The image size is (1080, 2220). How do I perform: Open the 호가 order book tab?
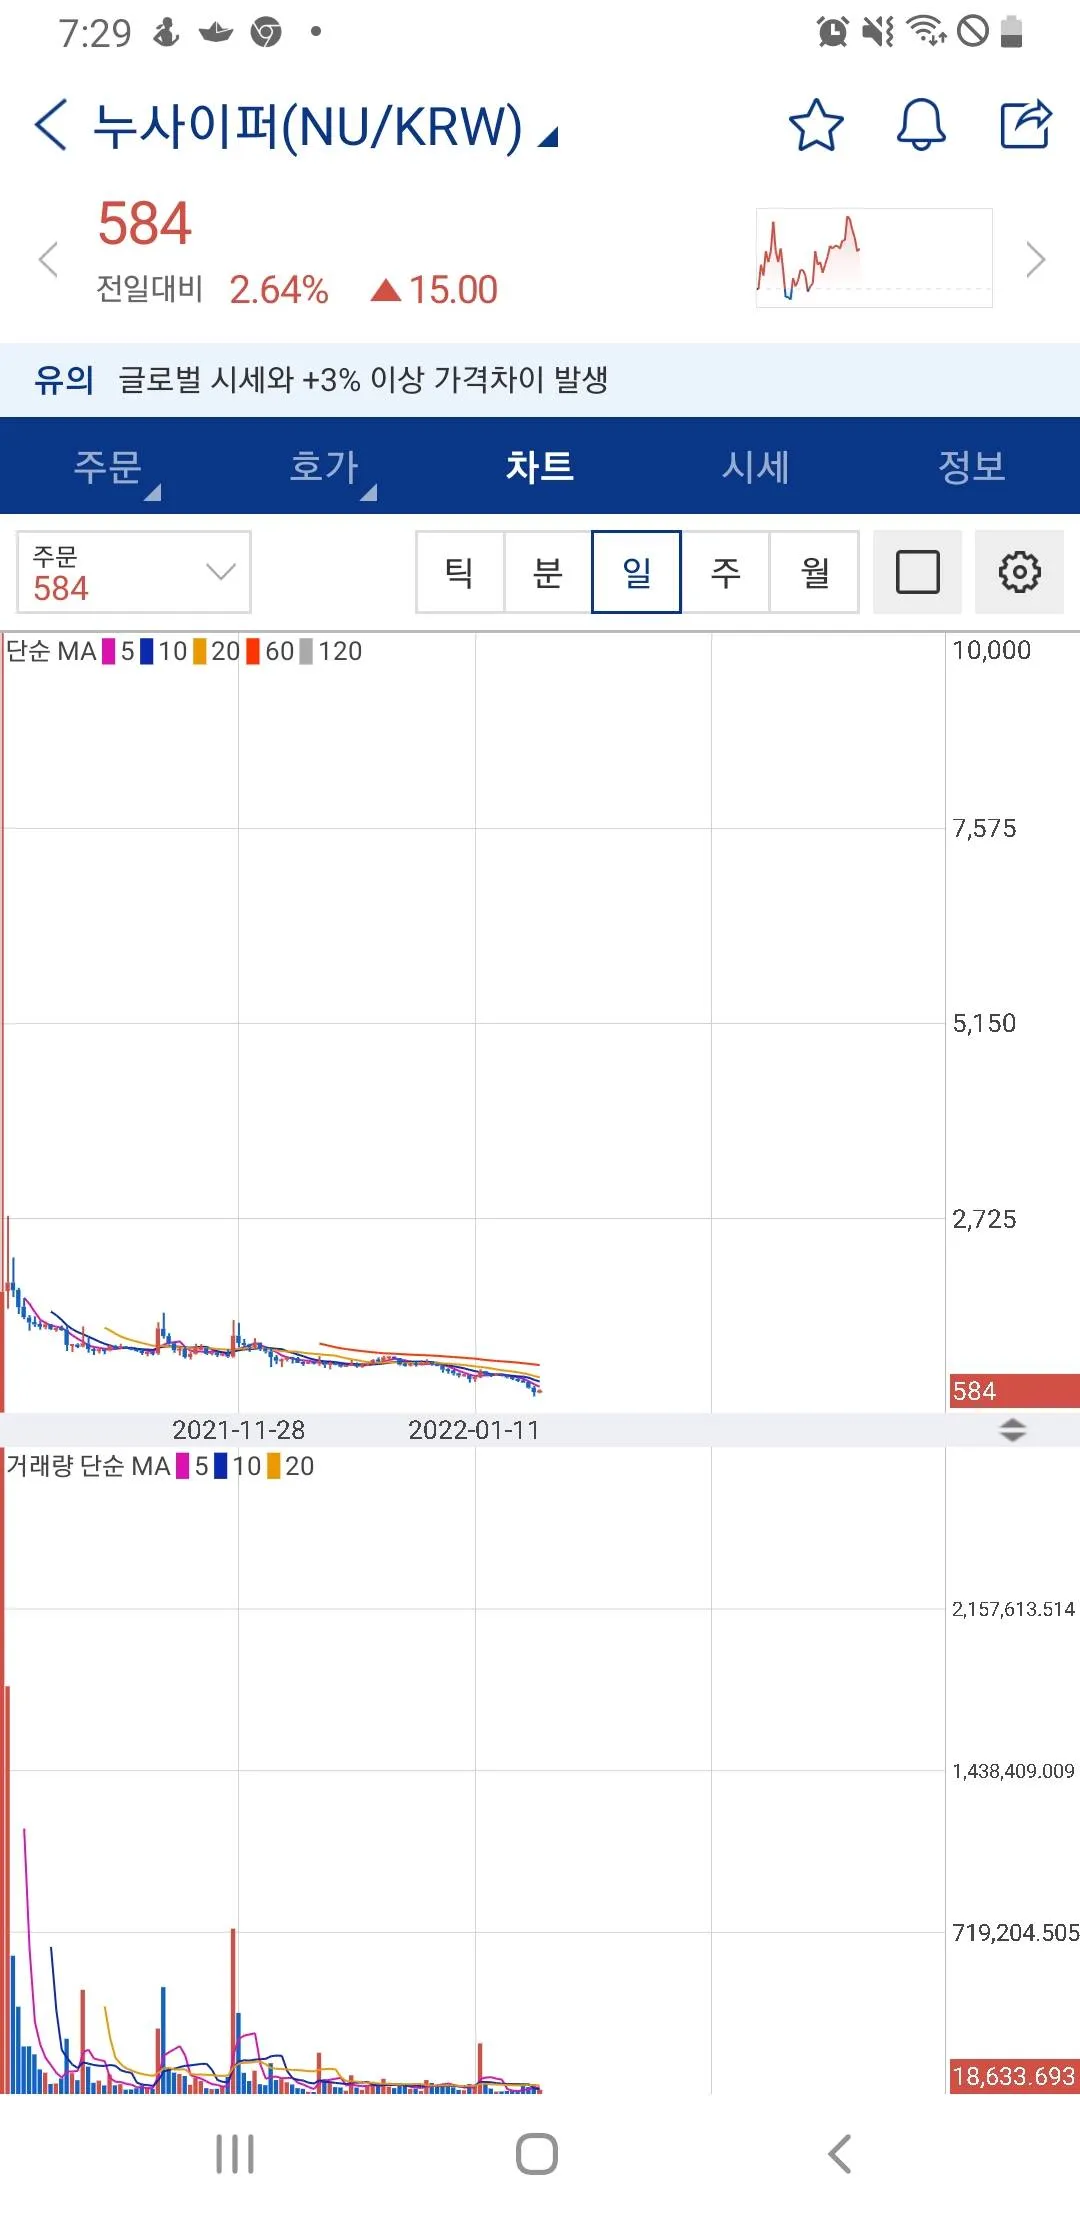[x=324, y=466]
